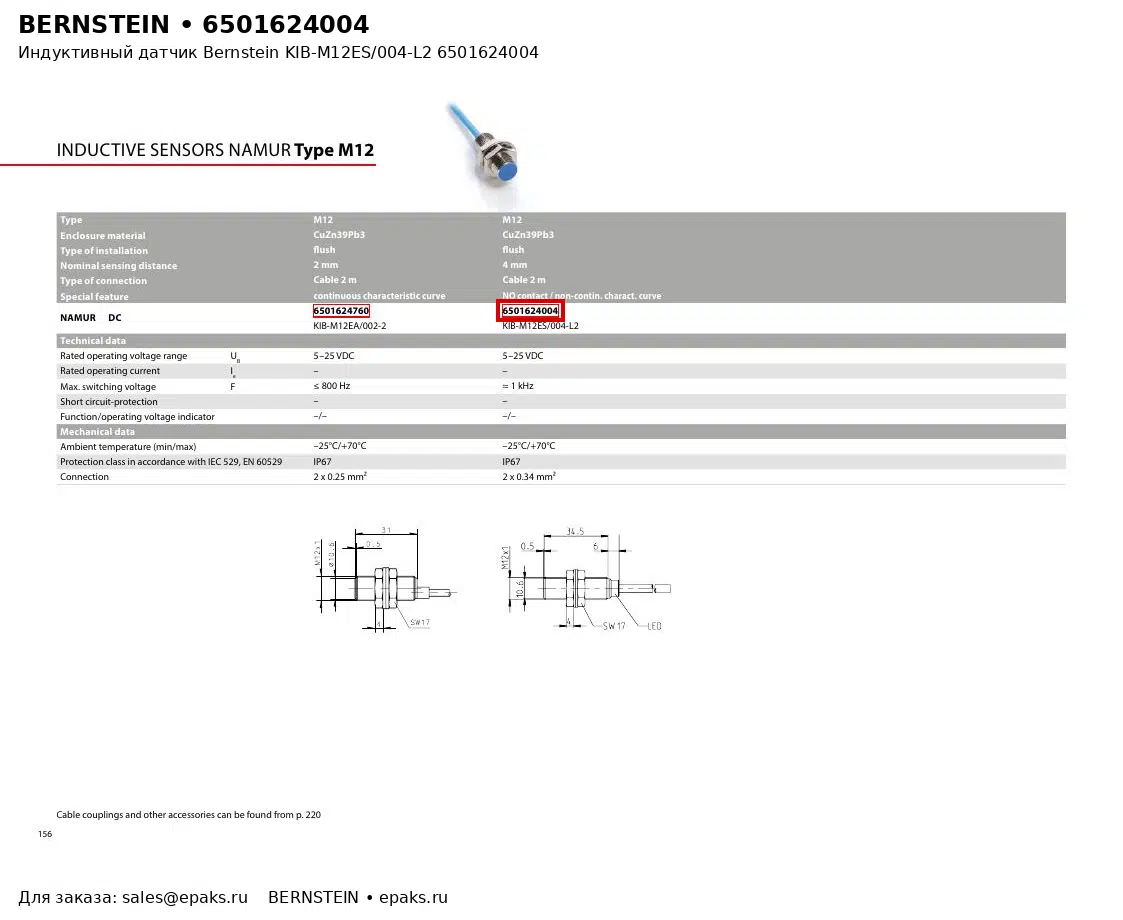The height and width of the screenshot is (920, 1123).
Task: Click the Rated operating current label
Action: coord(110,371)
